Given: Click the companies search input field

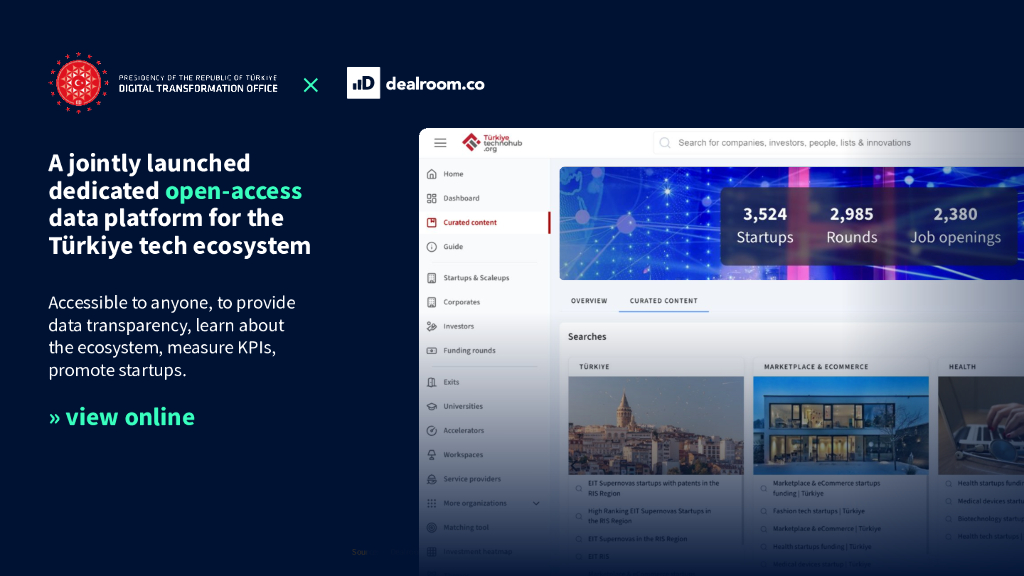Looking at the screenshot, I should (839, 142).
